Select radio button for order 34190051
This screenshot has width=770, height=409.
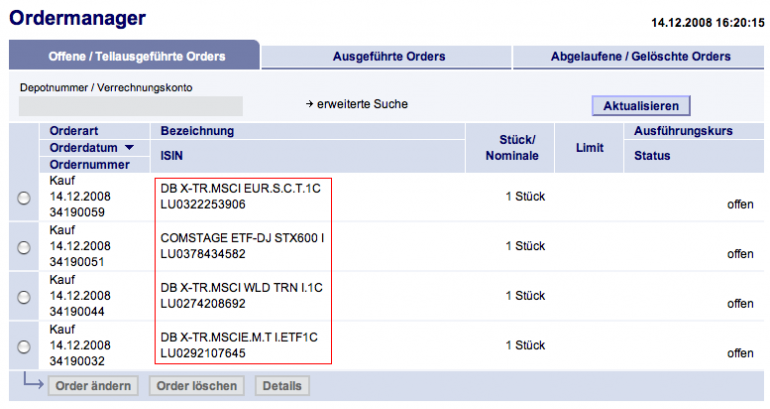coord(24,247)
